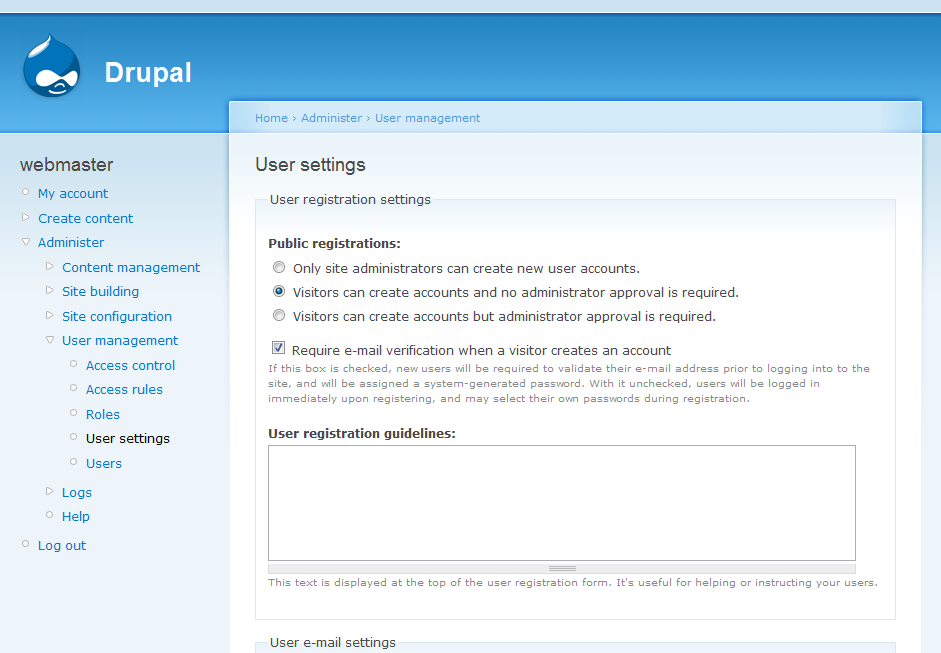Expand the Create content triangle
941x653 pixels.
click(x=25, y=217)
